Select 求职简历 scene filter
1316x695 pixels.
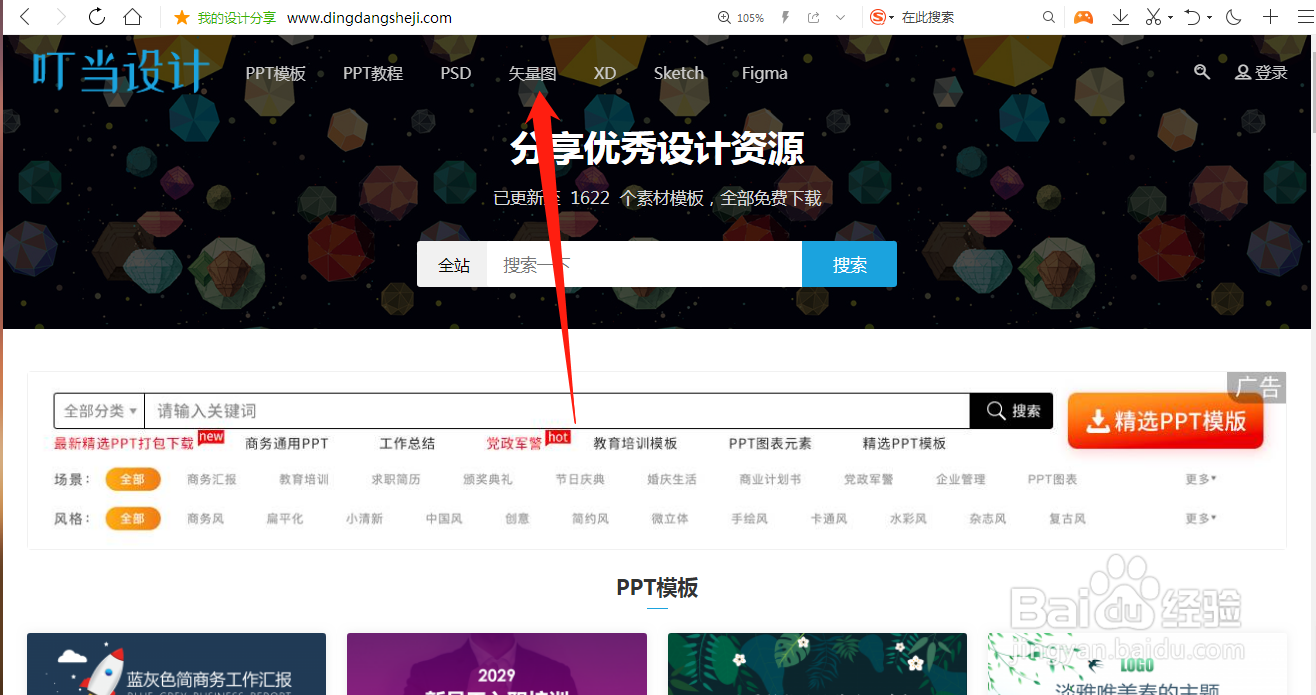click(x=396, y=479)
